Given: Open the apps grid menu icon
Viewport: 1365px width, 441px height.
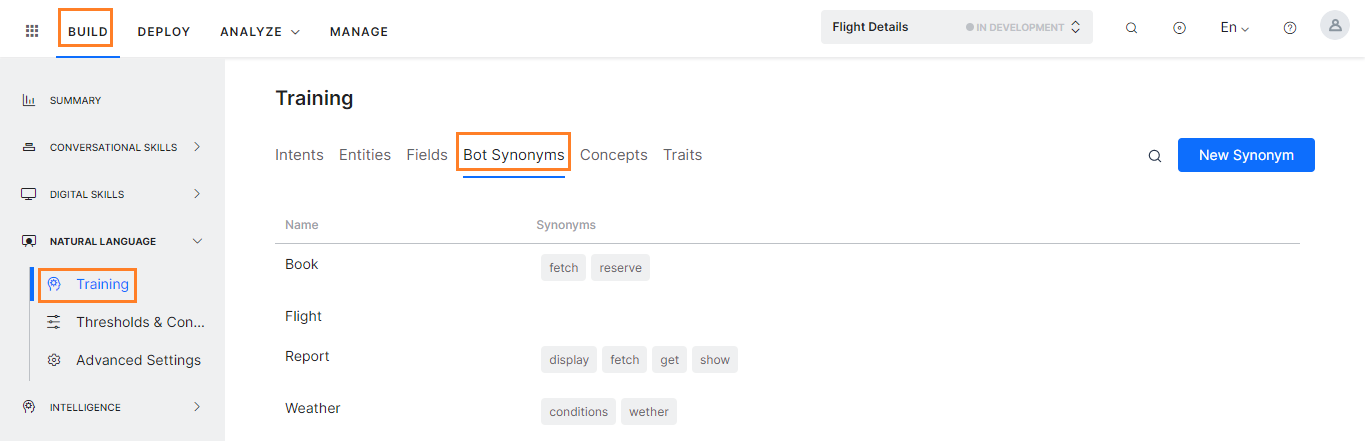Looking at the screenshot, I should point(32,31).
